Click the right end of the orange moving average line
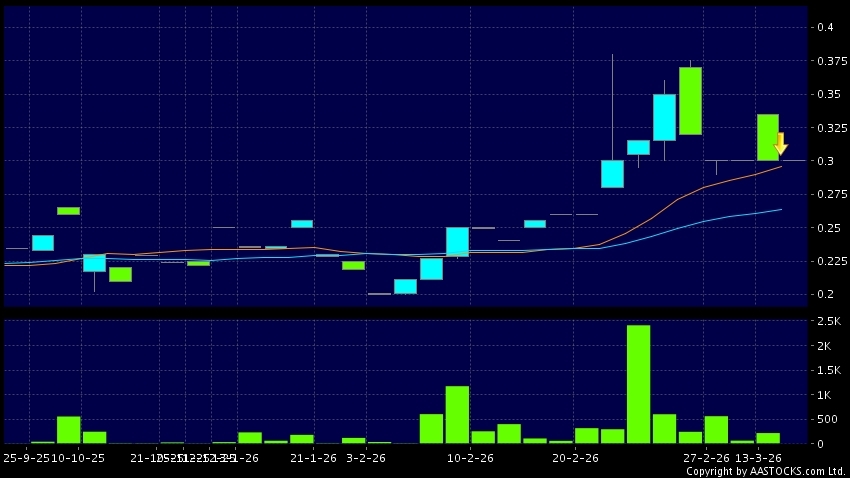 (781, 166)
